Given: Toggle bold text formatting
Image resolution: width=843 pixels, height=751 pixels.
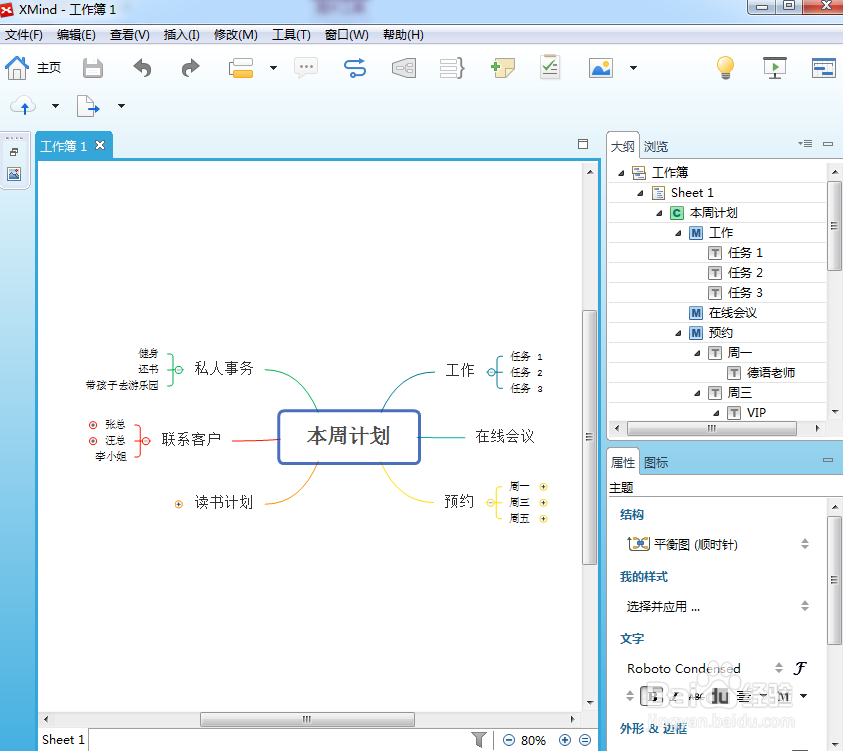Looking at the screenshot, I should (651, 696).
